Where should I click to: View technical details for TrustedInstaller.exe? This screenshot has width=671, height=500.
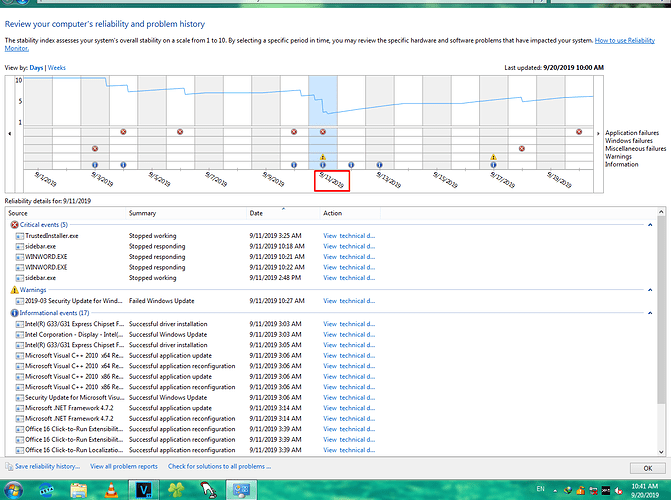coord(349,236)
